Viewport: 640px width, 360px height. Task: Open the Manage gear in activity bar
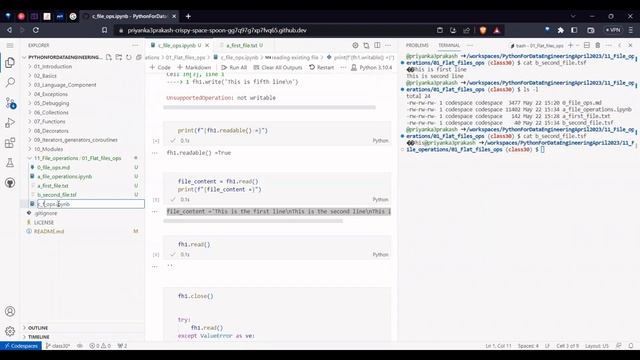tap(10, 331)
